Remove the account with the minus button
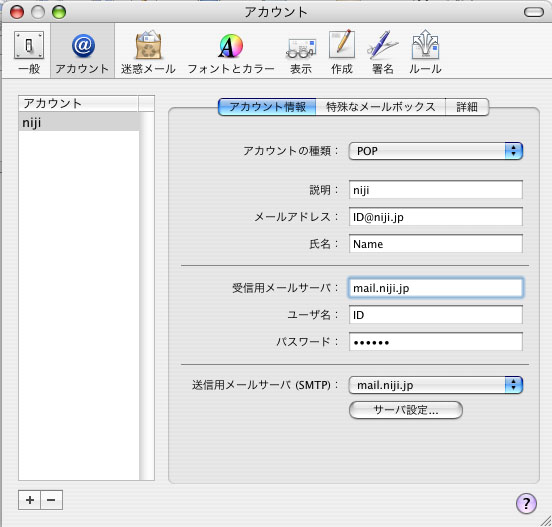The height and width of the screenshot is (527, 552). pyautogui.click(x=51, y=500)
